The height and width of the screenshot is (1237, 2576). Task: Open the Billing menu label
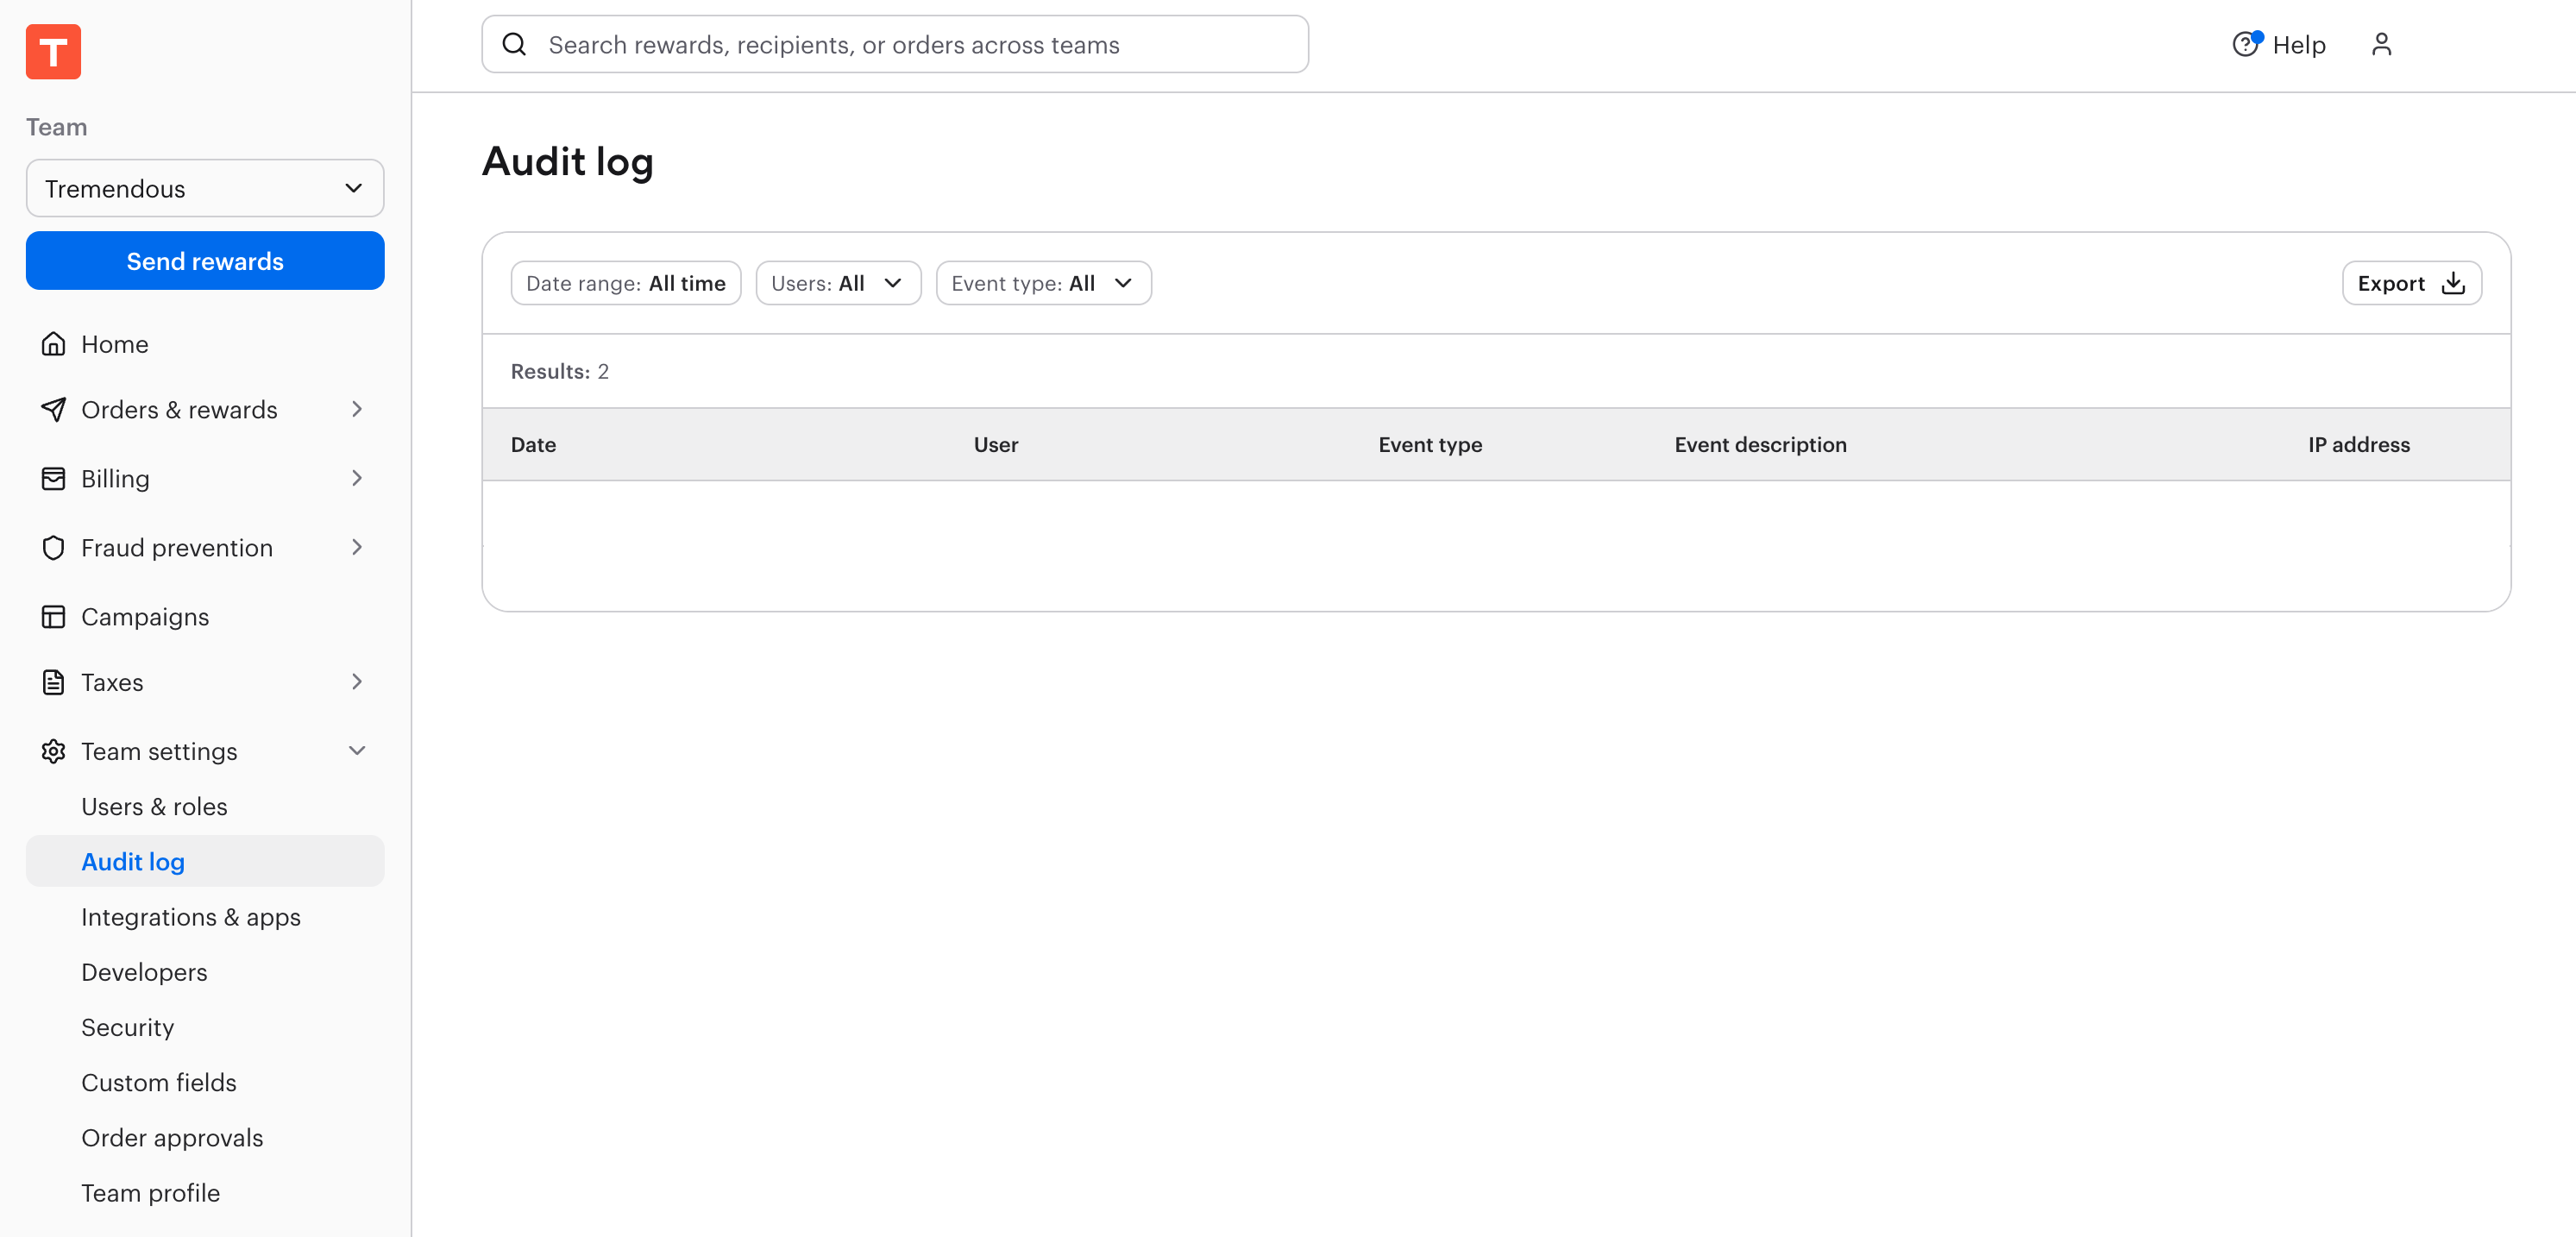pyautogui.click(x=115, y=478)
